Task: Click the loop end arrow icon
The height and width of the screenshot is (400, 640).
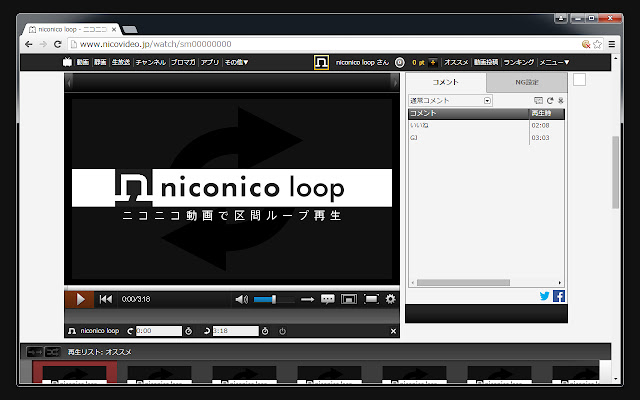Action: point(207,331)
